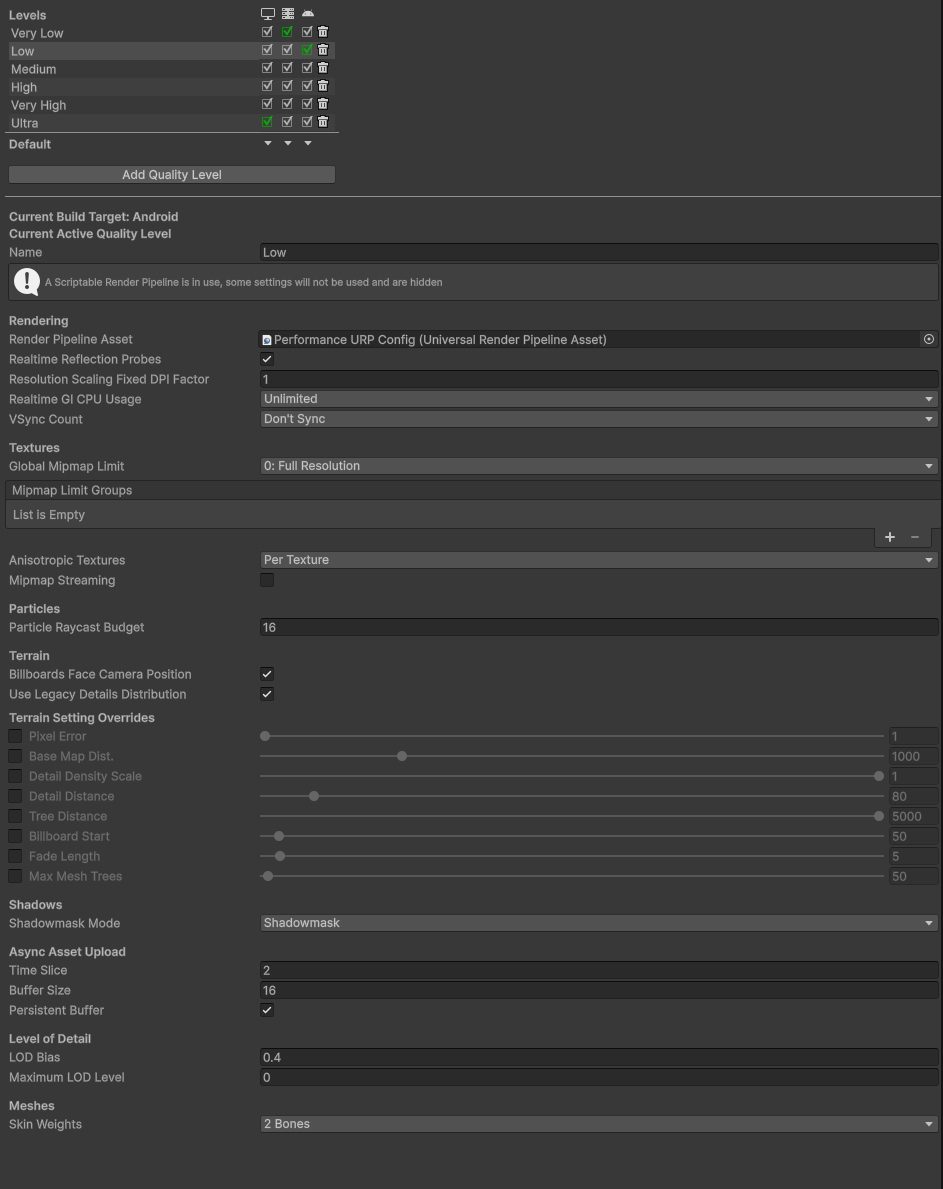Enable Mipmap Streaming

pos(267,580)
